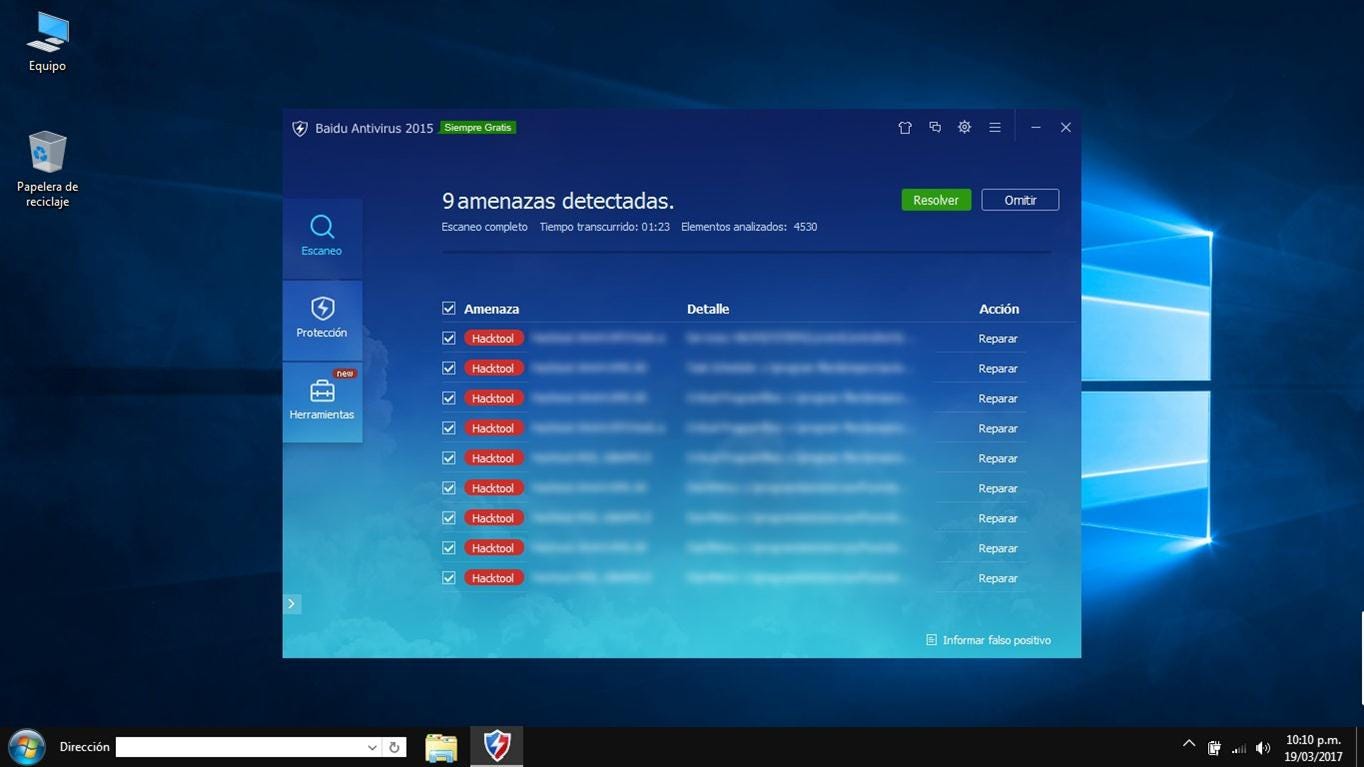Viewport: 1364px width, 767px height.
Task: Click the 'Elementos analizados: 4530' text
Action: coord(749,227)
